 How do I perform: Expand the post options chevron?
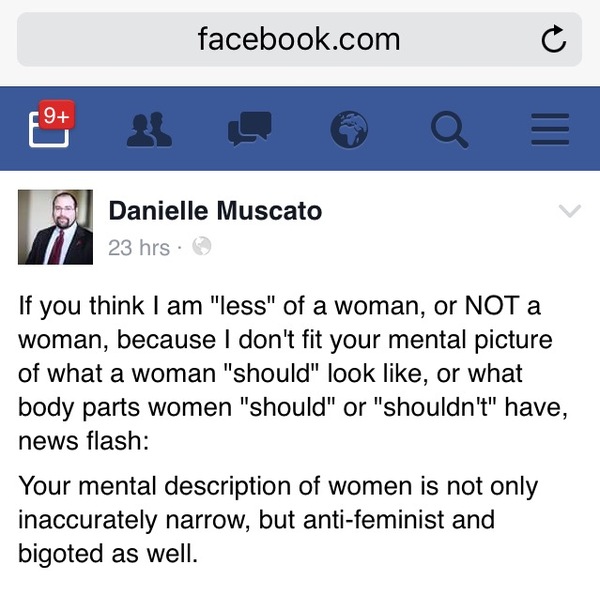pyautogui.click(x=569, y=211)
